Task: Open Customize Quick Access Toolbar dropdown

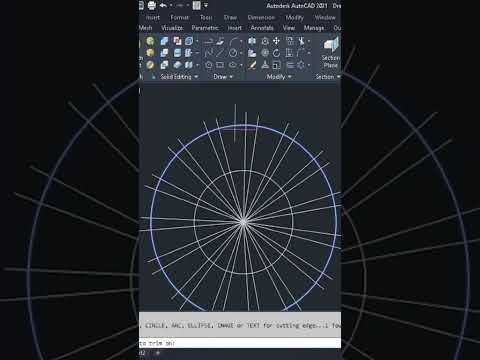Action: pos(206,5)
